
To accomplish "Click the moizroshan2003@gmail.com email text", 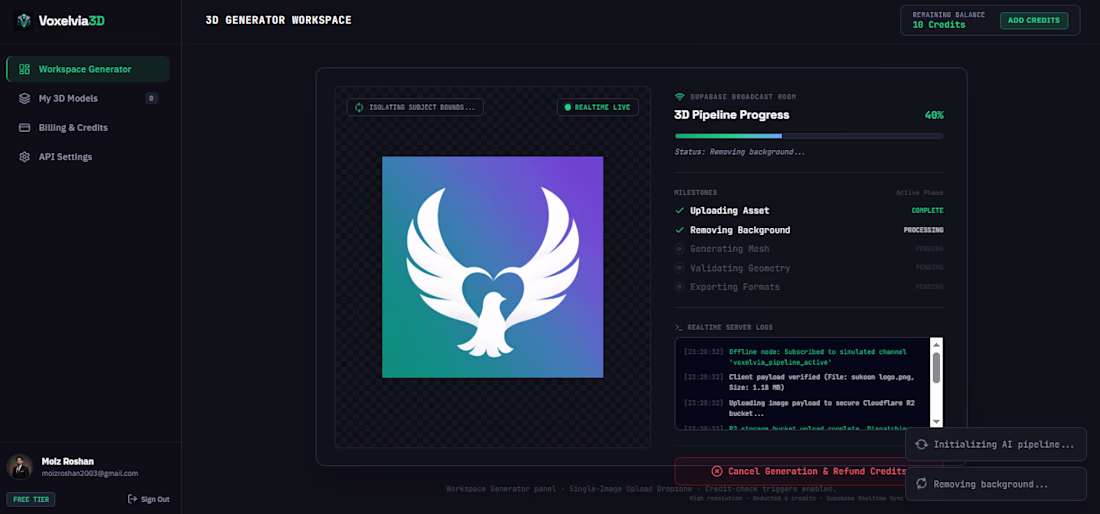I will [88, 473].
